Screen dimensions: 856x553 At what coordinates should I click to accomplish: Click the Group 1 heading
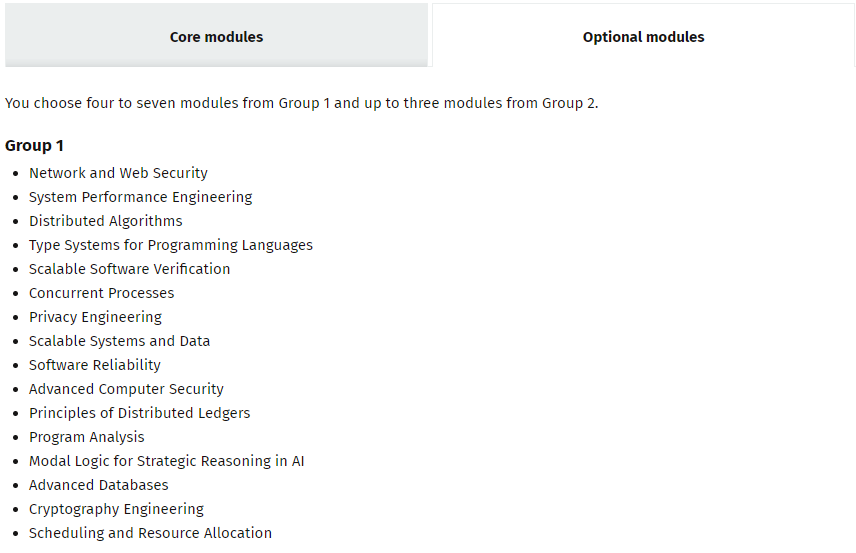click(35, 146)
